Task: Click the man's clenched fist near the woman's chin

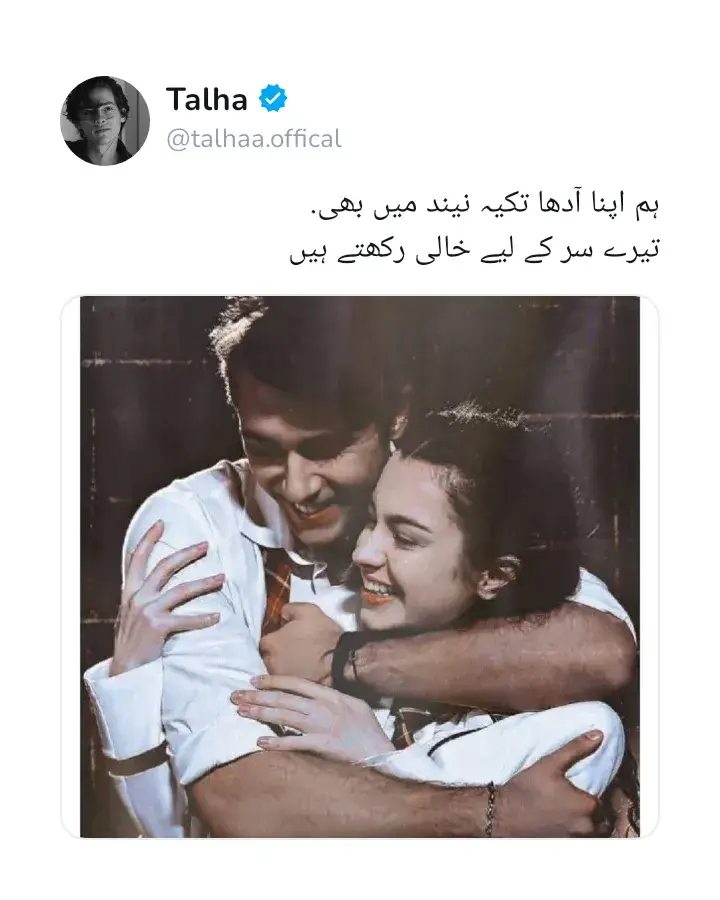Action: [x=299, y=643]
